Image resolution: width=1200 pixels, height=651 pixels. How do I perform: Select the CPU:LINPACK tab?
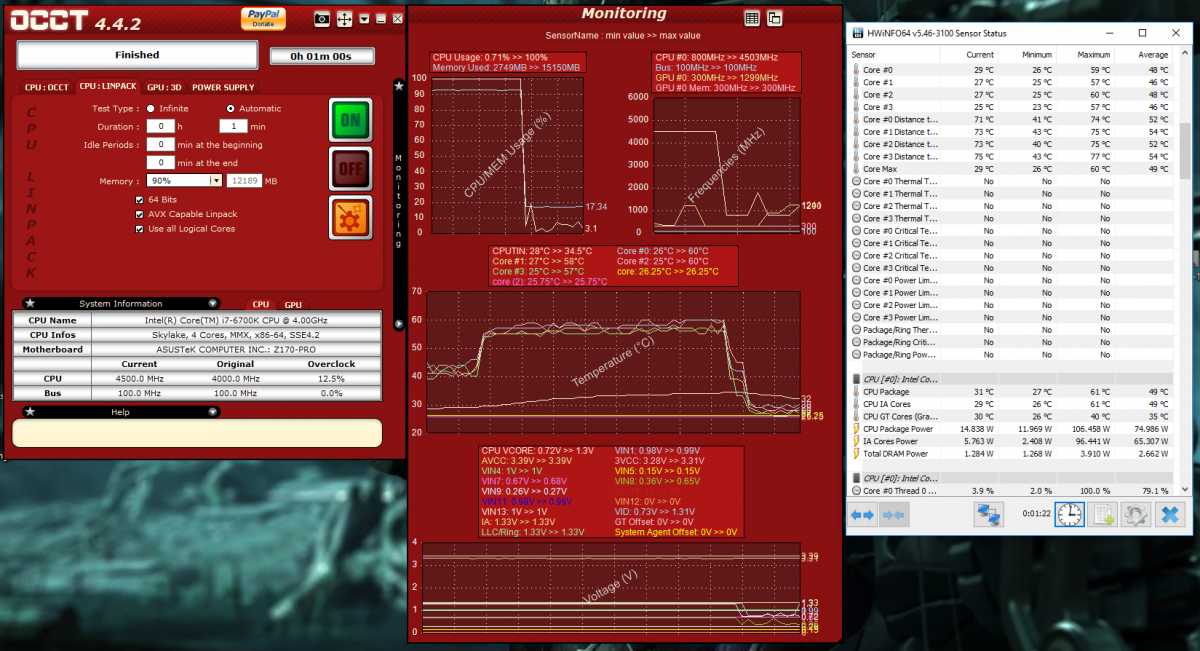click(x=108, y=87)
